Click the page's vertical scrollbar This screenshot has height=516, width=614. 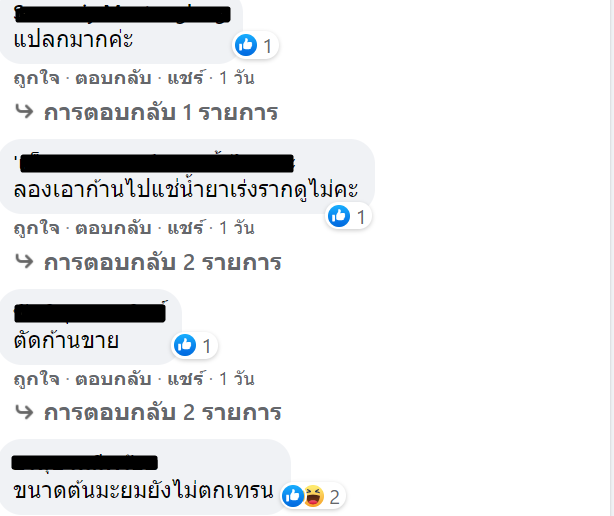coord(611,258)
